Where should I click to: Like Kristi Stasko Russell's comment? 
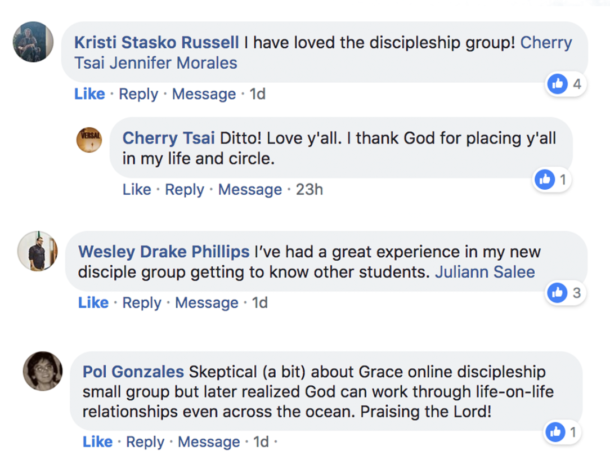(x=89, y=94)
